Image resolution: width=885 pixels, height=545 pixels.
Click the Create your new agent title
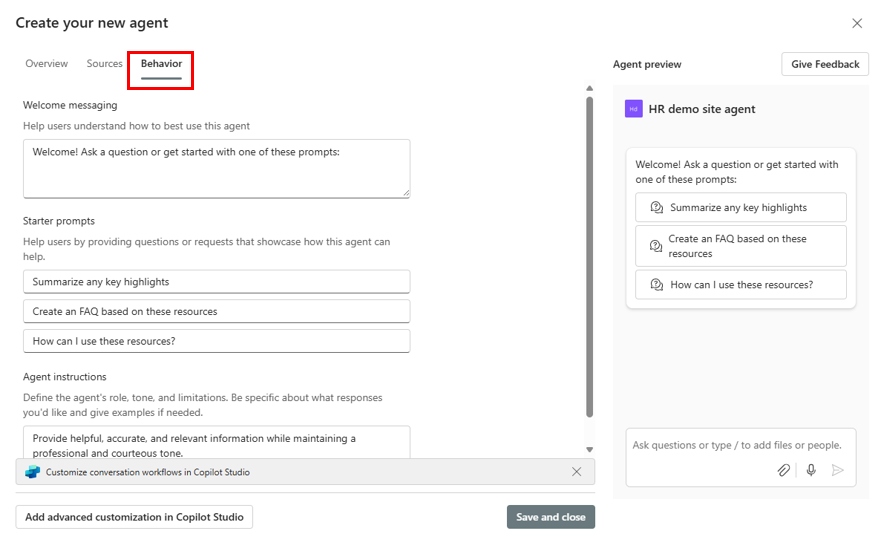point(92,23)
